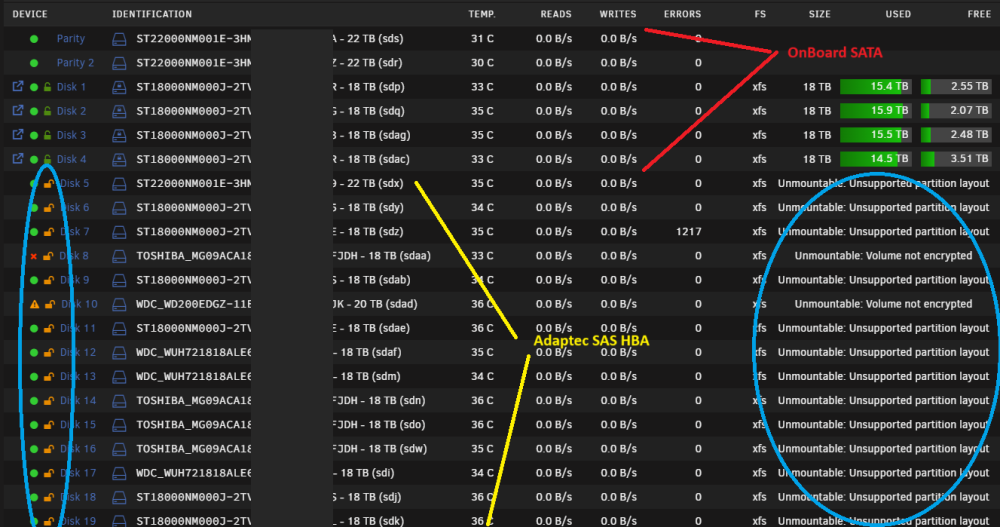Click the Disk 4 free bar showing 3.51 TB
This screenshot has height=527, width=1000.
[956, 159]
